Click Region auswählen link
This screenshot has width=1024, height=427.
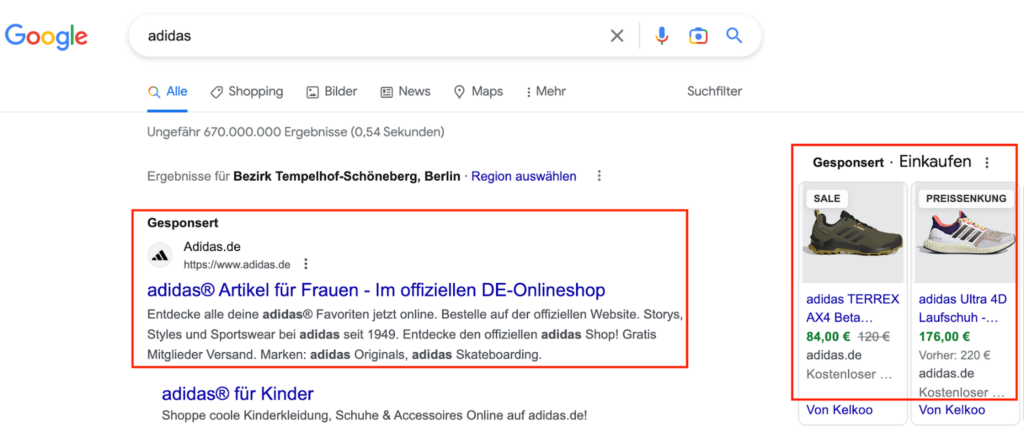[x=524, y=176]
